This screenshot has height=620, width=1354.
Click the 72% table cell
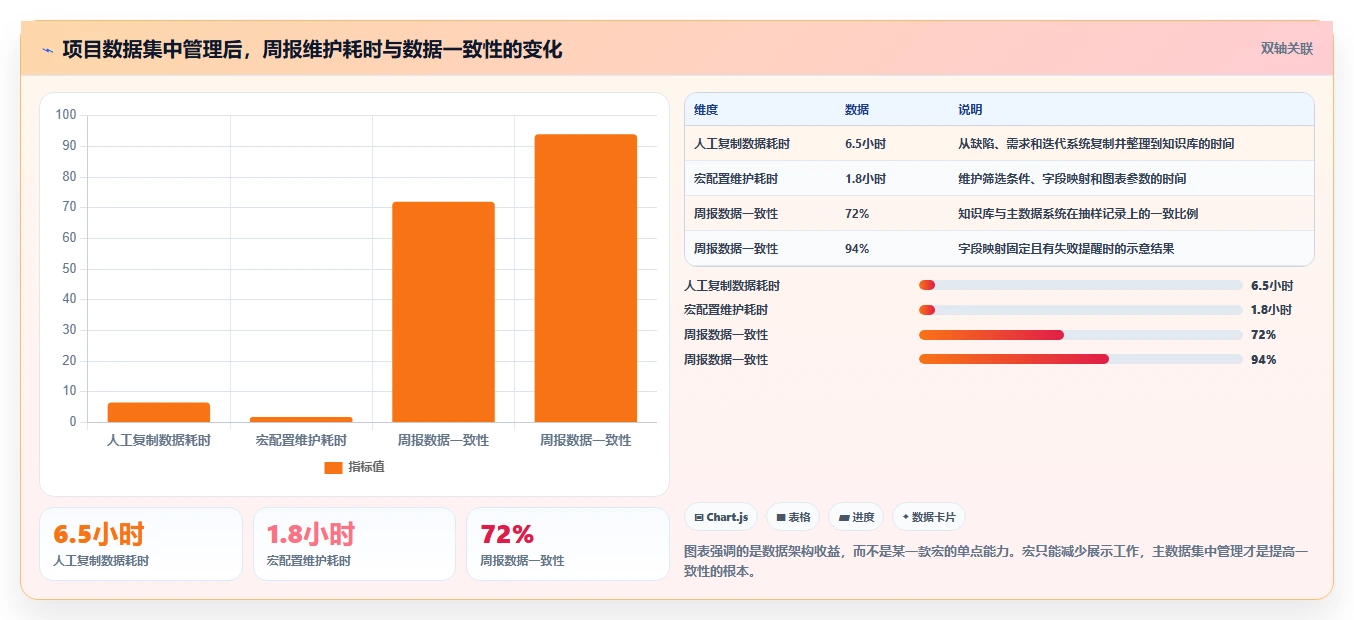(857, 214)
